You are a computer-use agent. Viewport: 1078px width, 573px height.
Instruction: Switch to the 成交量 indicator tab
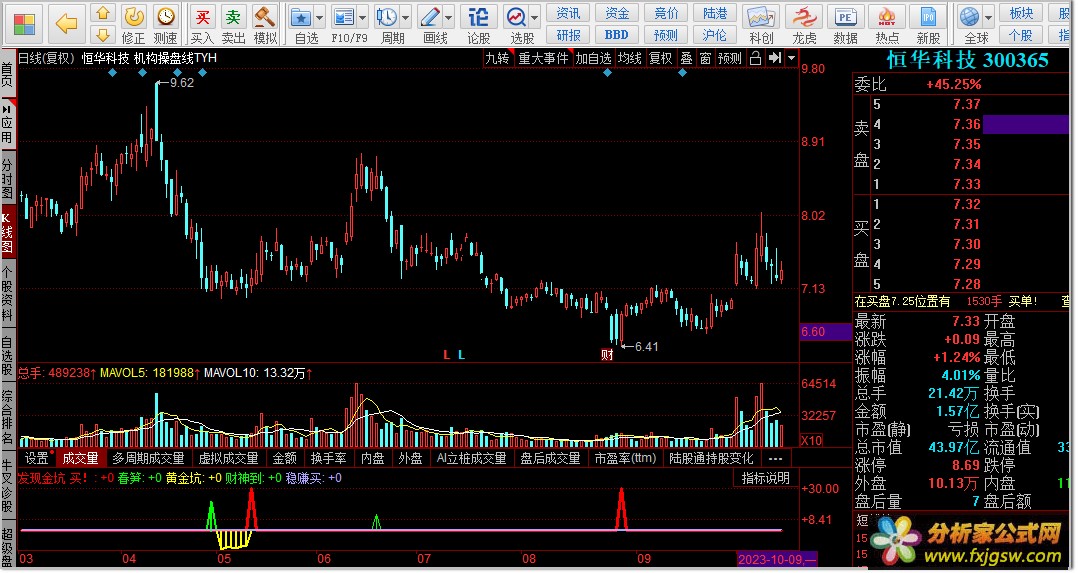(80, 458)
